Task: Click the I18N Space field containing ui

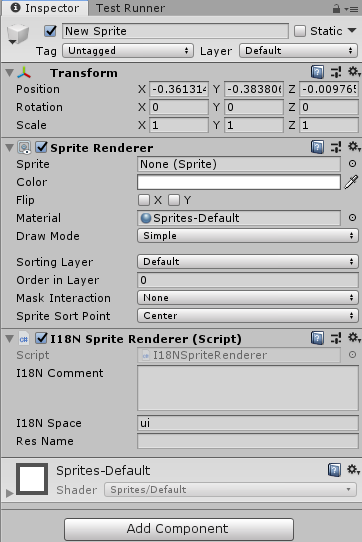Action: click(x=248, y=423)
